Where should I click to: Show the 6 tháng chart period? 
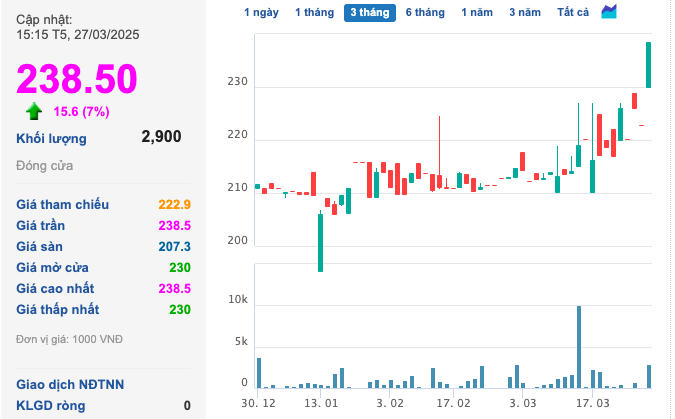[424, 12]
